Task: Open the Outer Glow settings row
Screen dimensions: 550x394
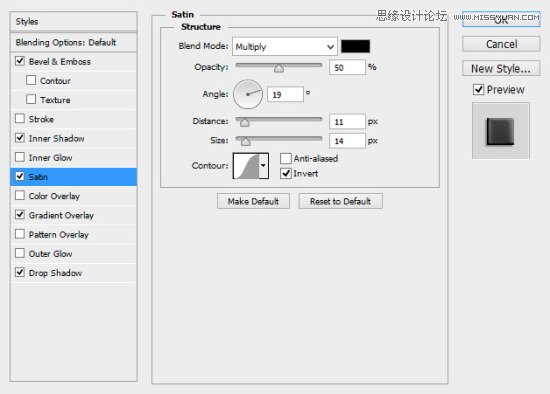Action: [x=74, y=253]
